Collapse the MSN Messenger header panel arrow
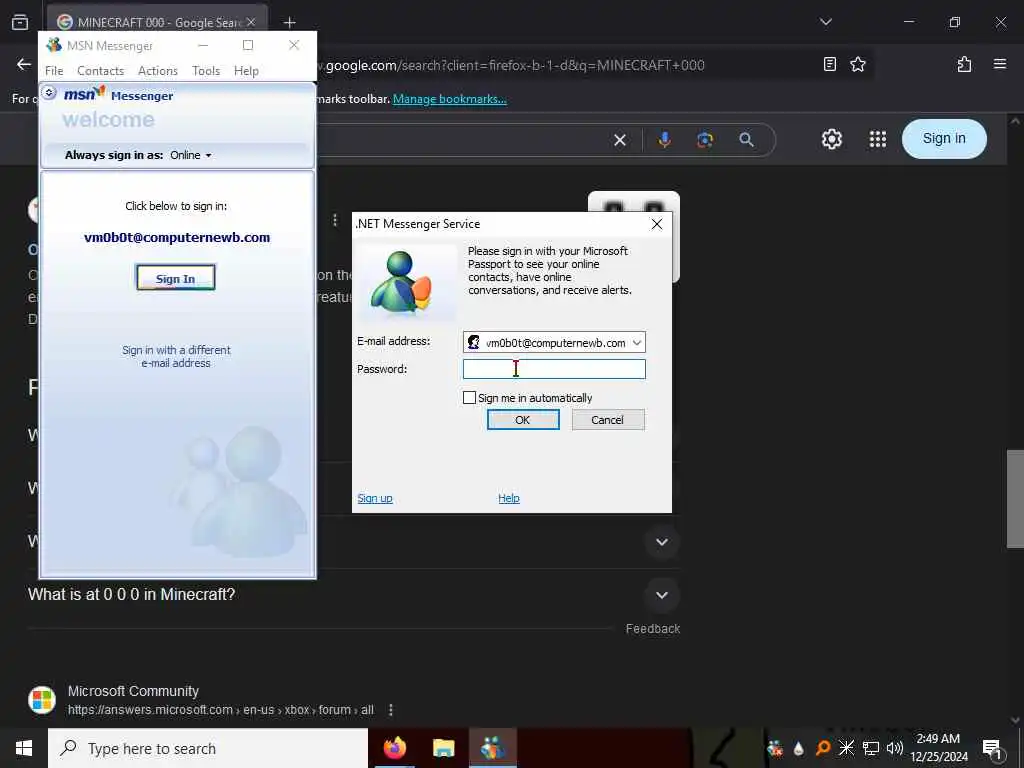The height and width of the screenshot is (768, 1024). (x=49, y=93)
